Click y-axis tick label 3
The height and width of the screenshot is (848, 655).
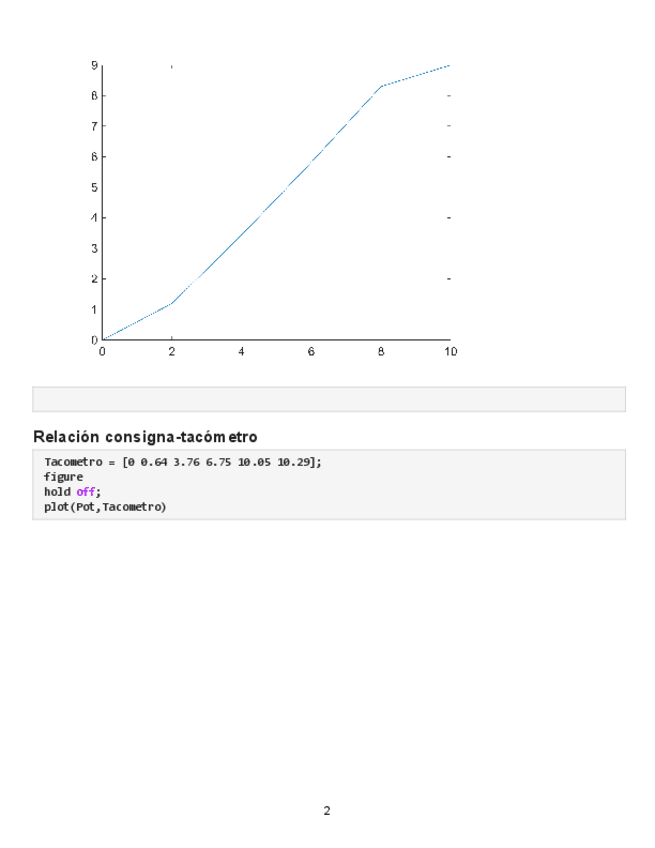click(x=94, y=248)
